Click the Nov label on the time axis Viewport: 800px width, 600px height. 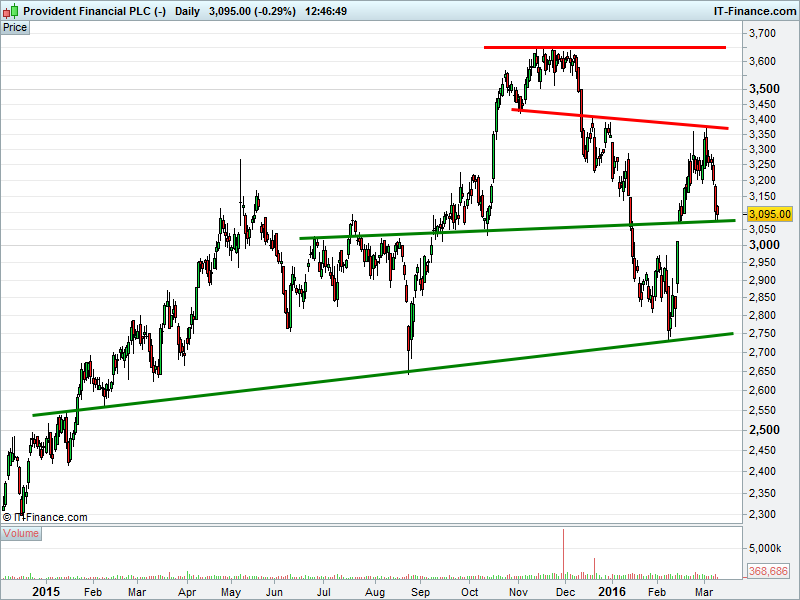click(x=518, y=592)
